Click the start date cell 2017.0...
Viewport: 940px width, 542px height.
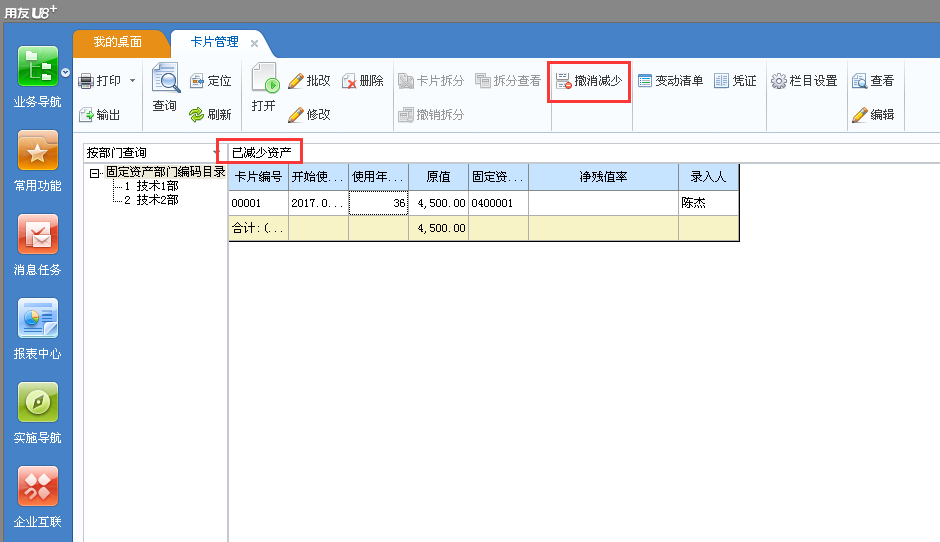click(x=318, y=203)
